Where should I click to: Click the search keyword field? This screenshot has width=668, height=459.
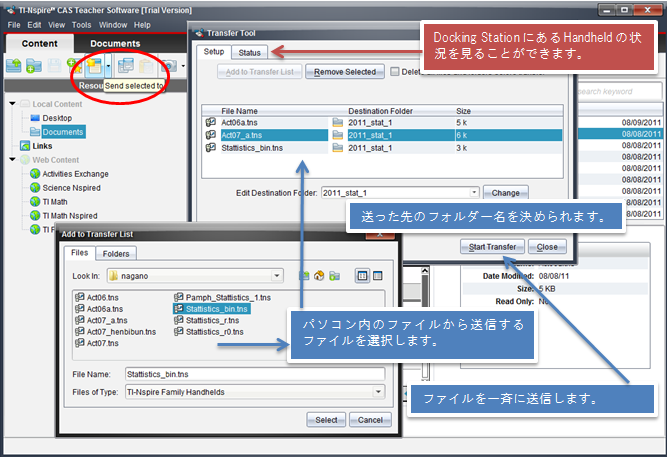(x=618, y=91)
